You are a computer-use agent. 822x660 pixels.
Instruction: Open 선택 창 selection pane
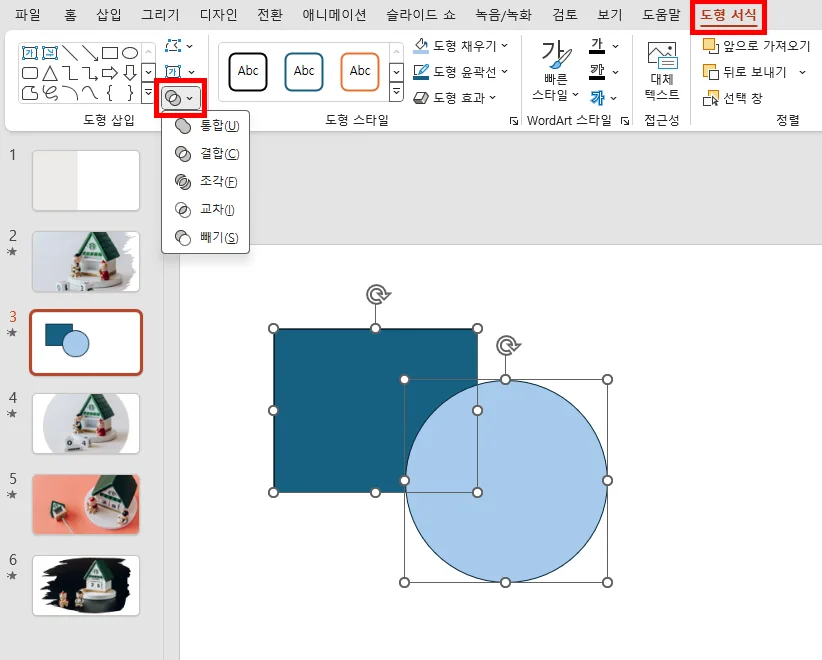tap(733, 98)
